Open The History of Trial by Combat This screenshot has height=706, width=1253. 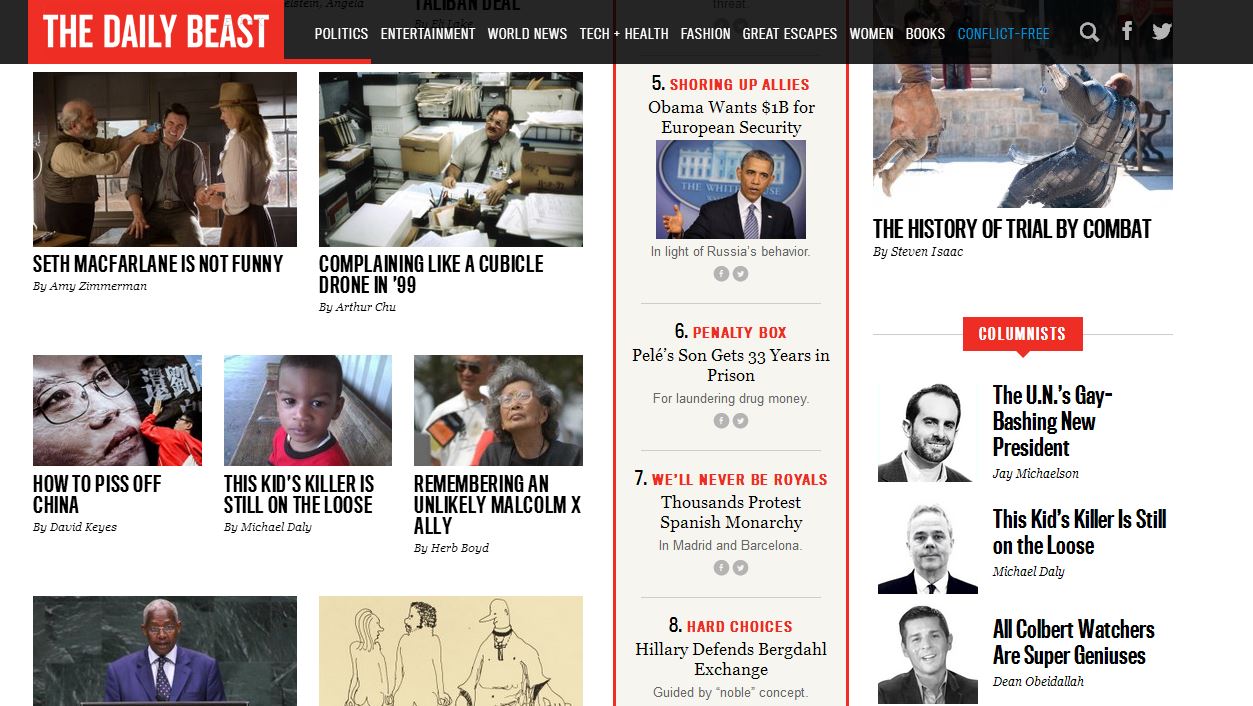[1012, 229]
